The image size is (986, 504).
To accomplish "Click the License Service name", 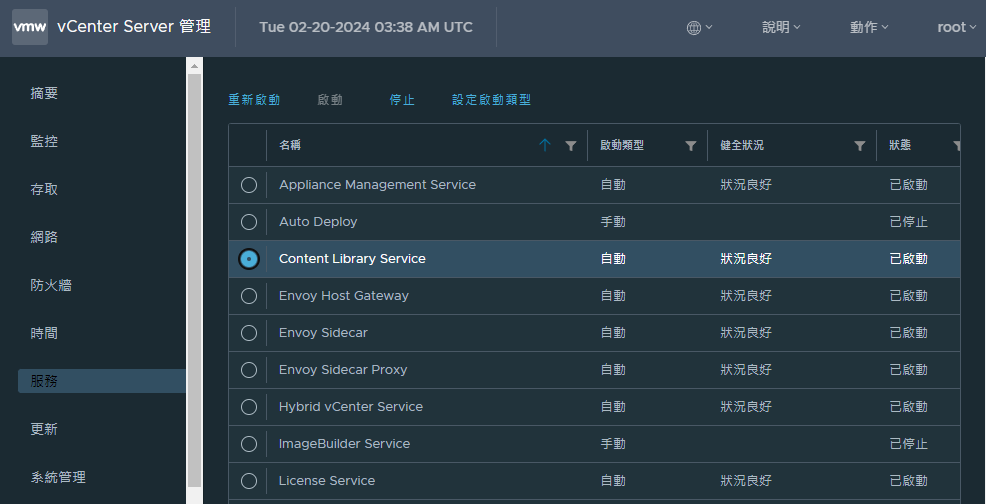I will pyautogui.click(x=327, y=481).
